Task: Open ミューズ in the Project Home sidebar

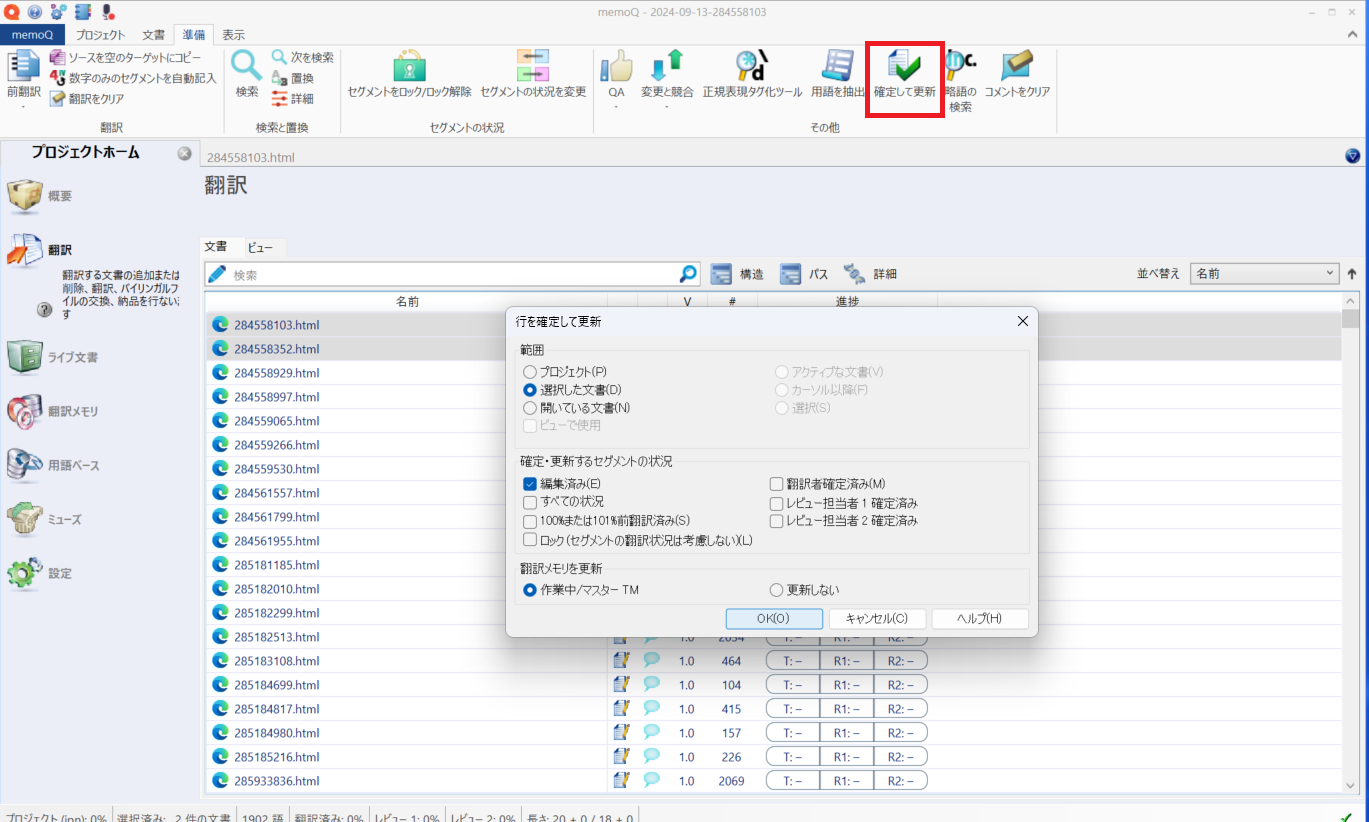Action: point(44,519)
